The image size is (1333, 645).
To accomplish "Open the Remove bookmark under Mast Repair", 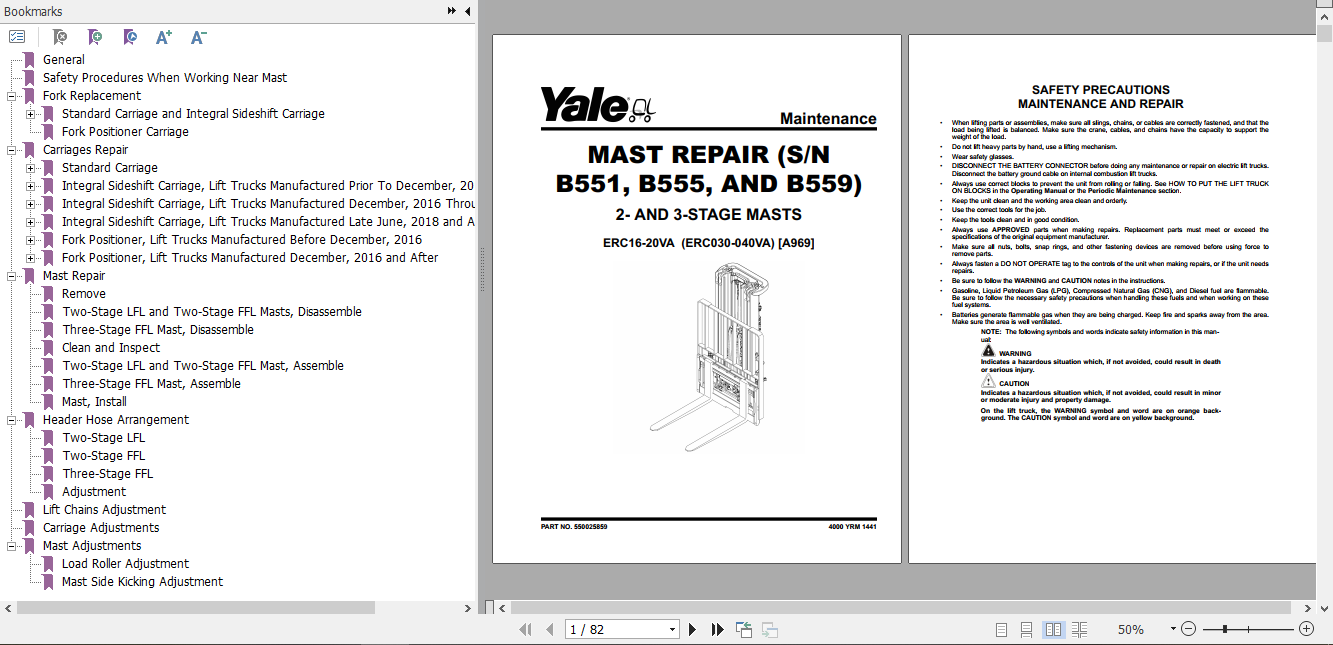I will 84,294.
